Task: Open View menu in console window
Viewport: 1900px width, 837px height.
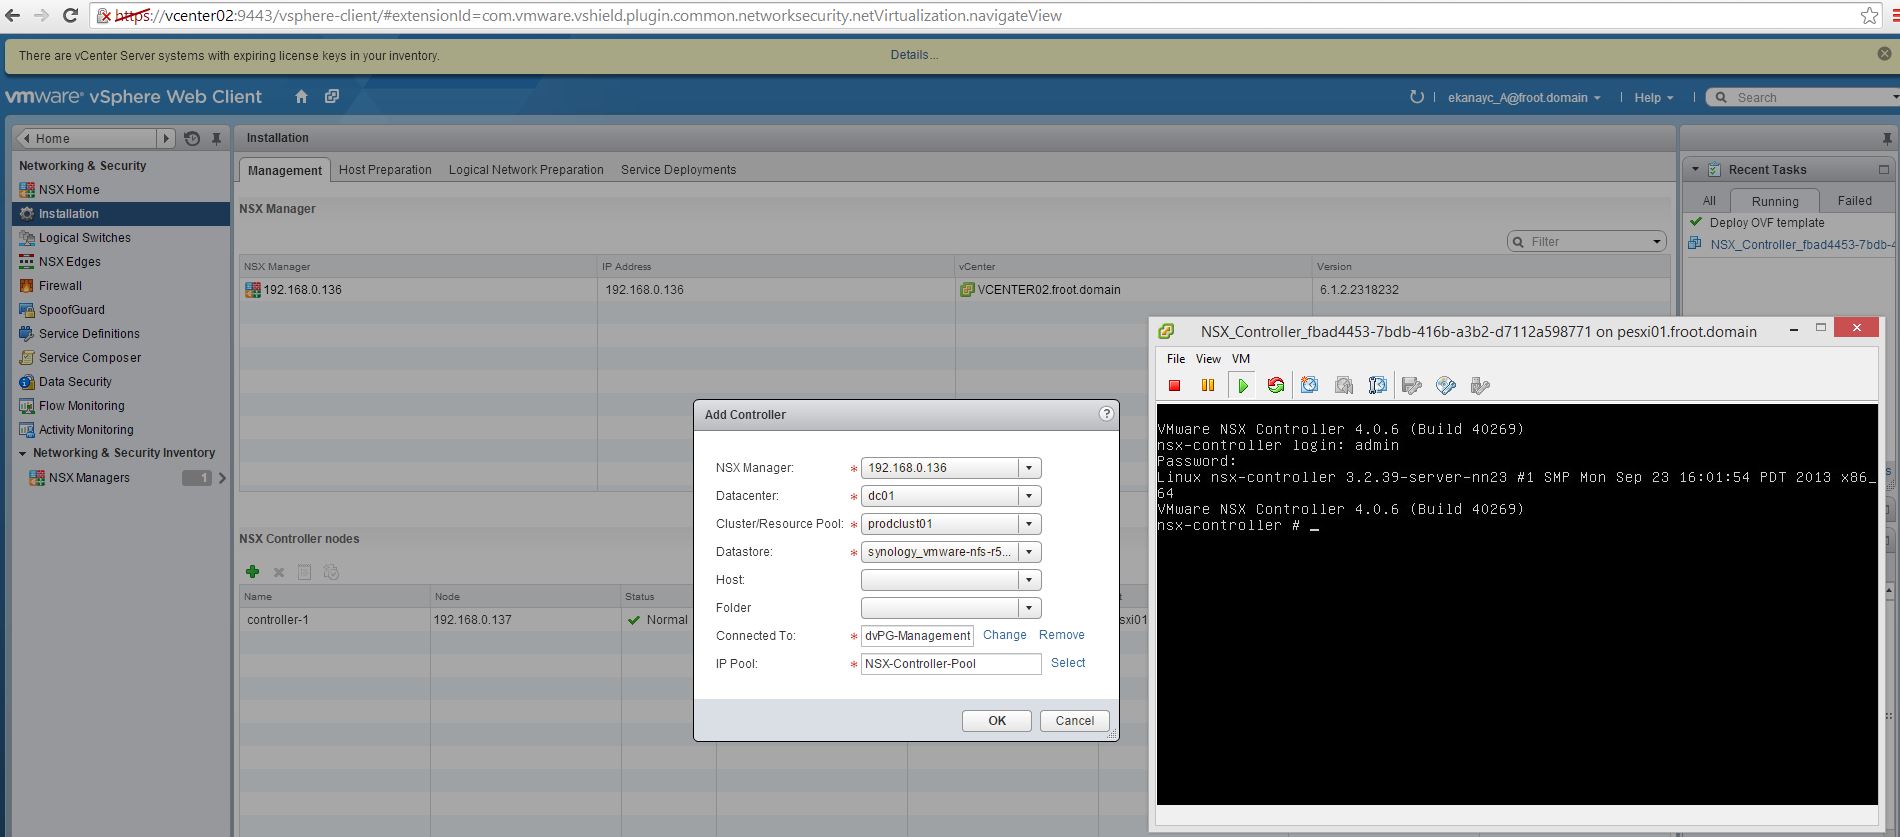Action: (1208, 359)
